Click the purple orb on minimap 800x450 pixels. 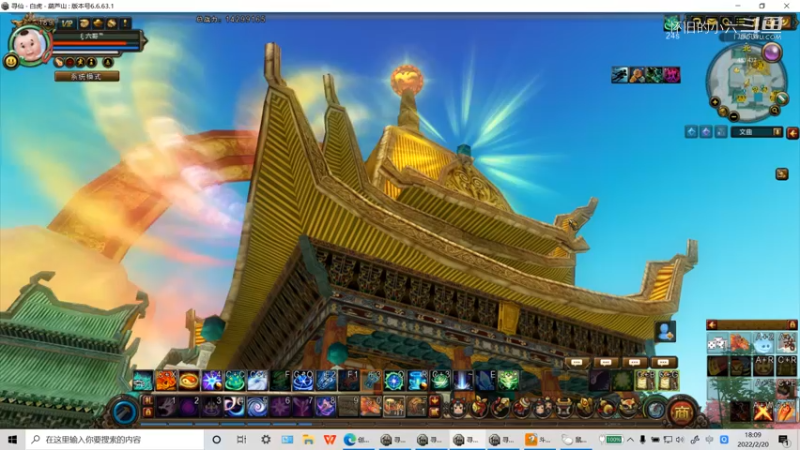[x=771, y=53]
